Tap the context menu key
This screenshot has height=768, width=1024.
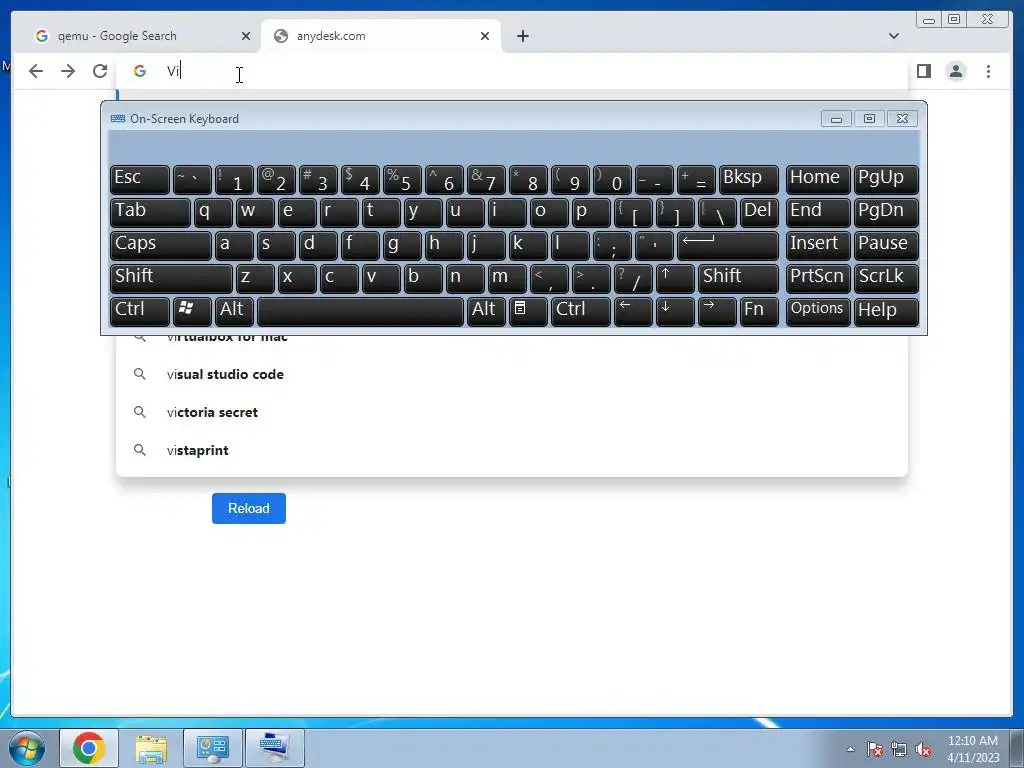(528, 312)
